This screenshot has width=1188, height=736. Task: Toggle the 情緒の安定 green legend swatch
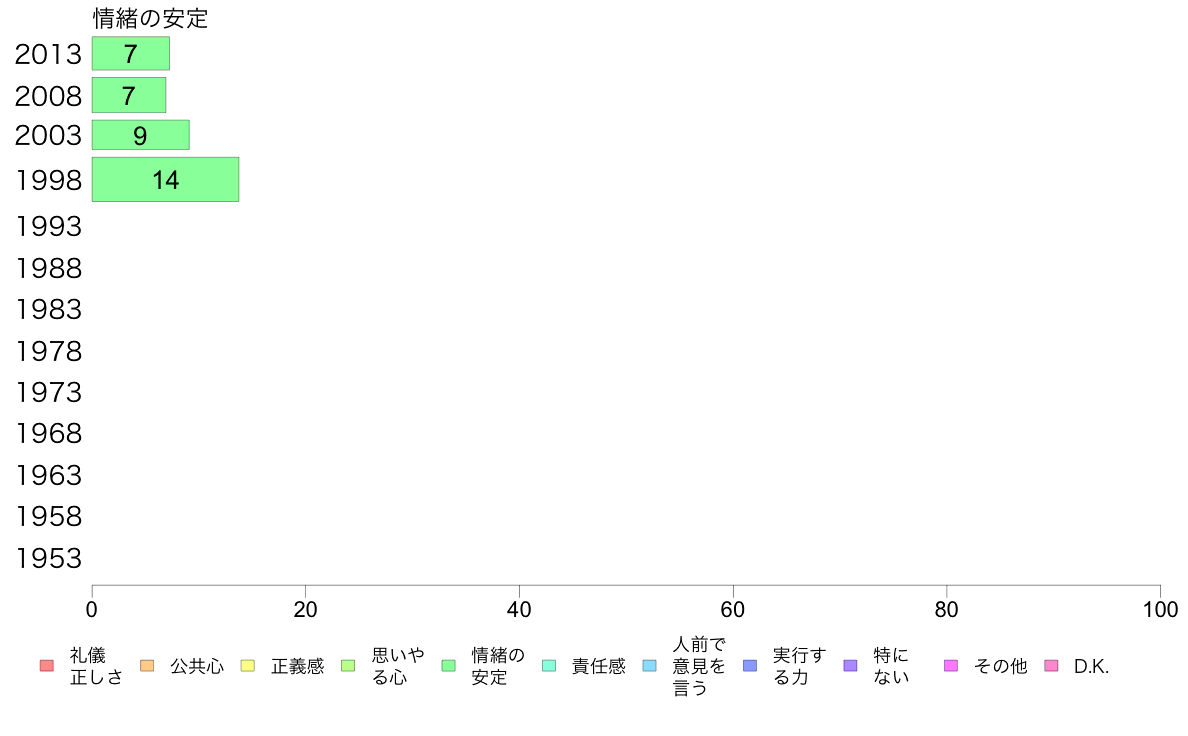pos(449,666)
